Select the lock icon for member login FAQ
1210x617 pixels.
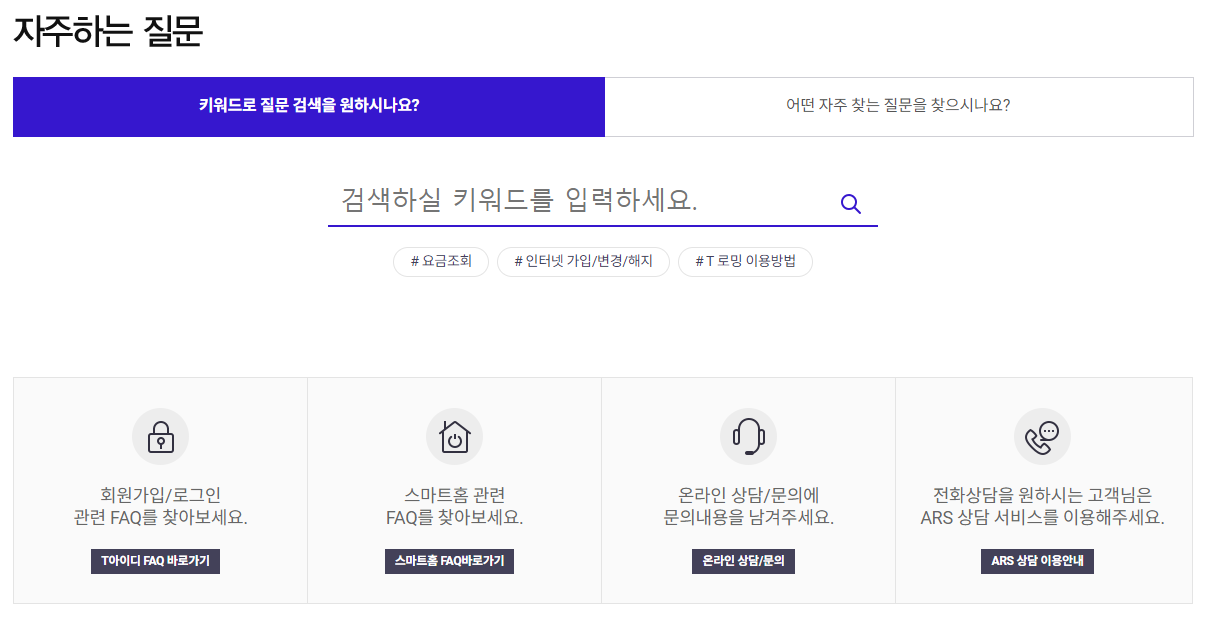pos(161,436)
